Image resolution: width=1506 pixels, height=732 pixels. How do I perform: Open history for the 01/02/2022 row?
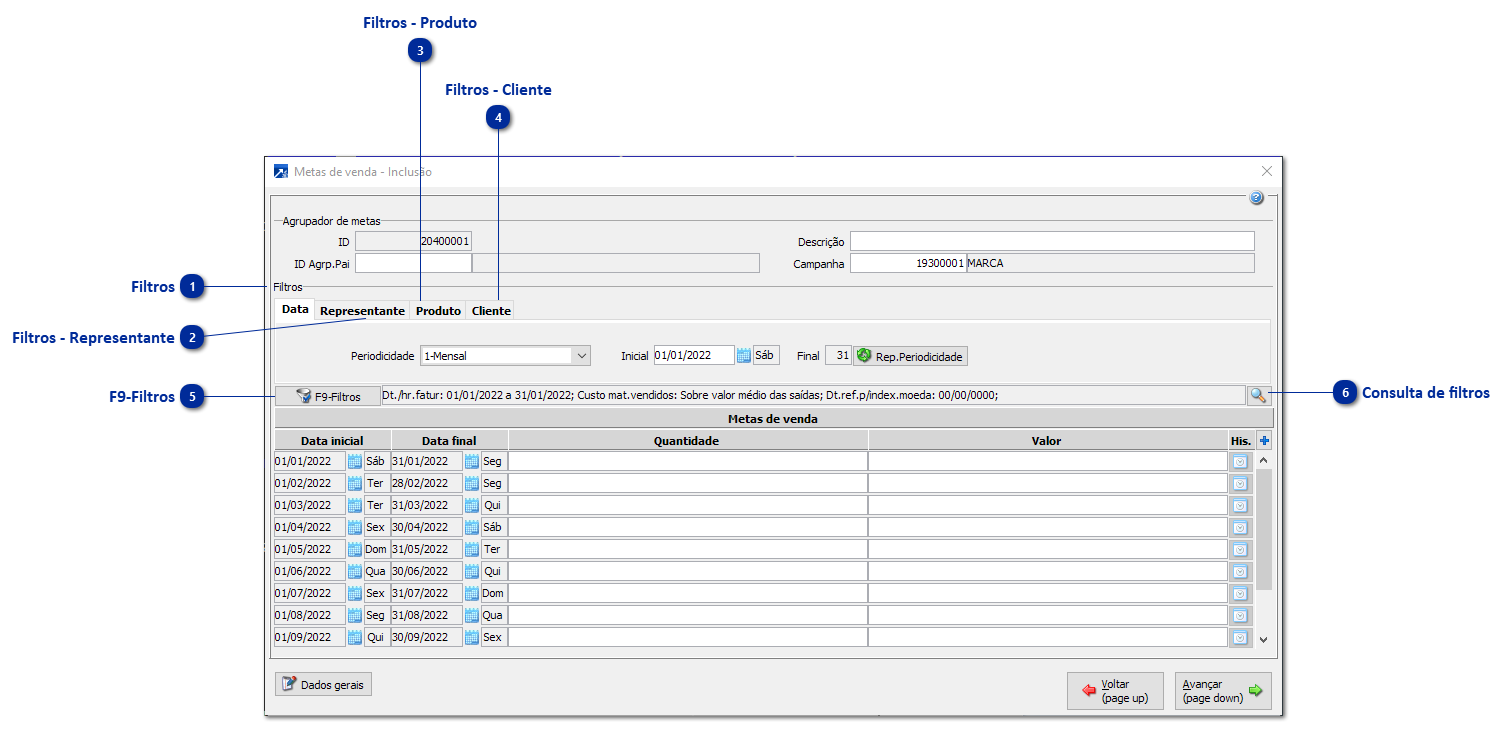[1240, 483]
